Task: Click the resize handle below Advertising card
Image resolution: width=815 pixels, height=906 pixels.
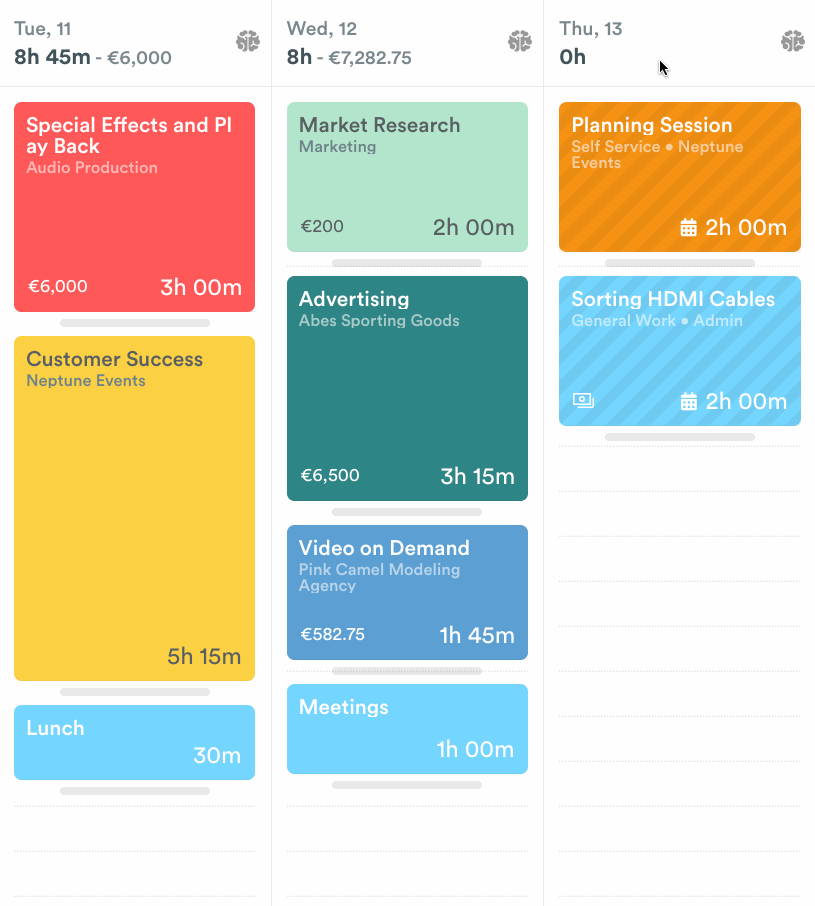Action: [x=407, y=512]
